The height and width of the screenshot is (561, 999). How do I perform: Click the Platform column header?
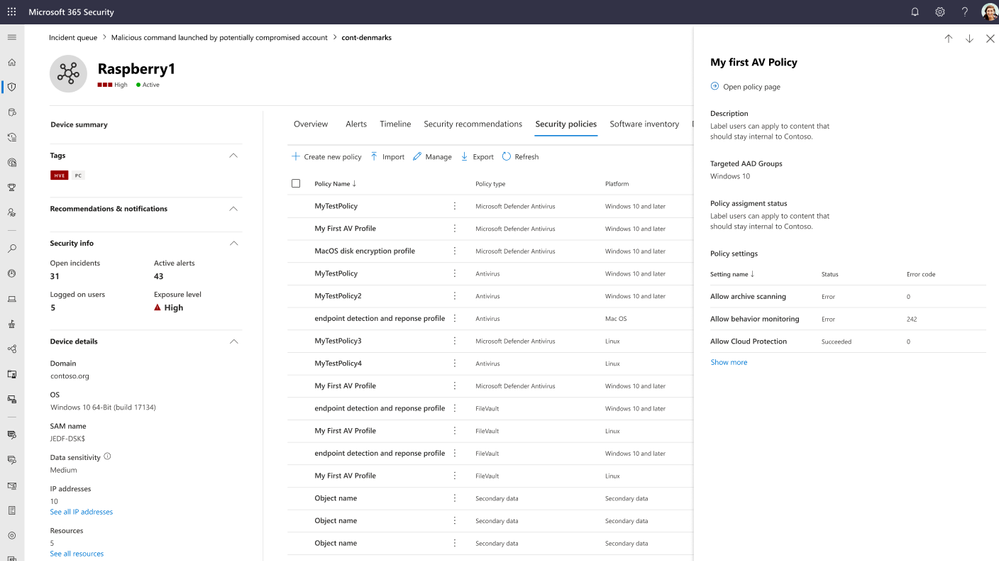617,184
